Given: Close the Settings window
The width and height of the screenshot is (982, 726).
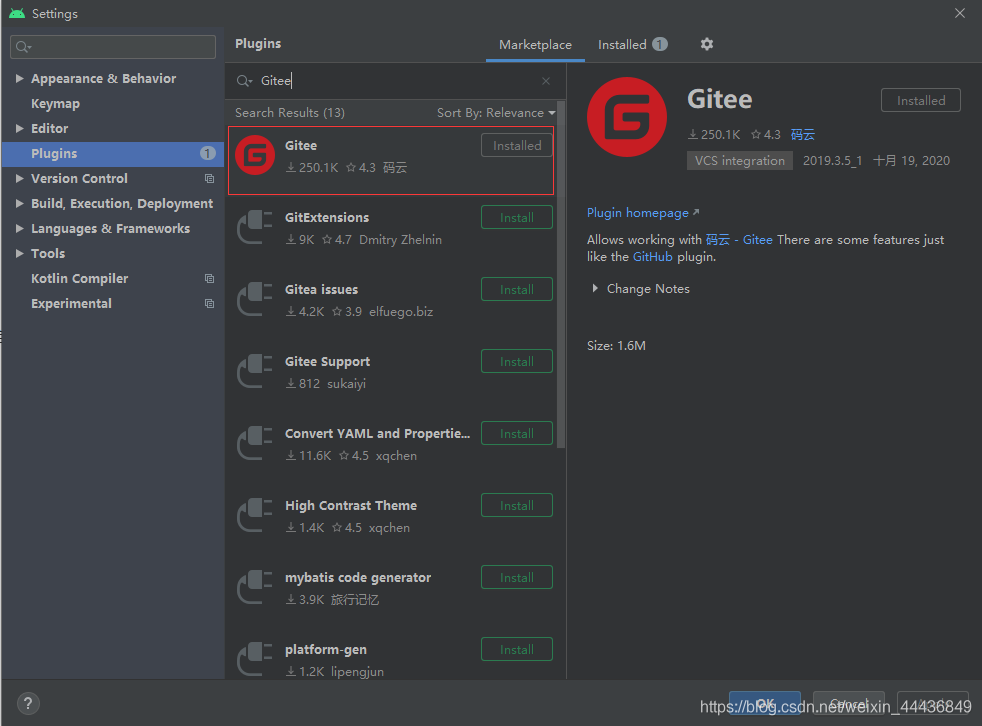Looking at the screenshot, I should pos(959,13).
